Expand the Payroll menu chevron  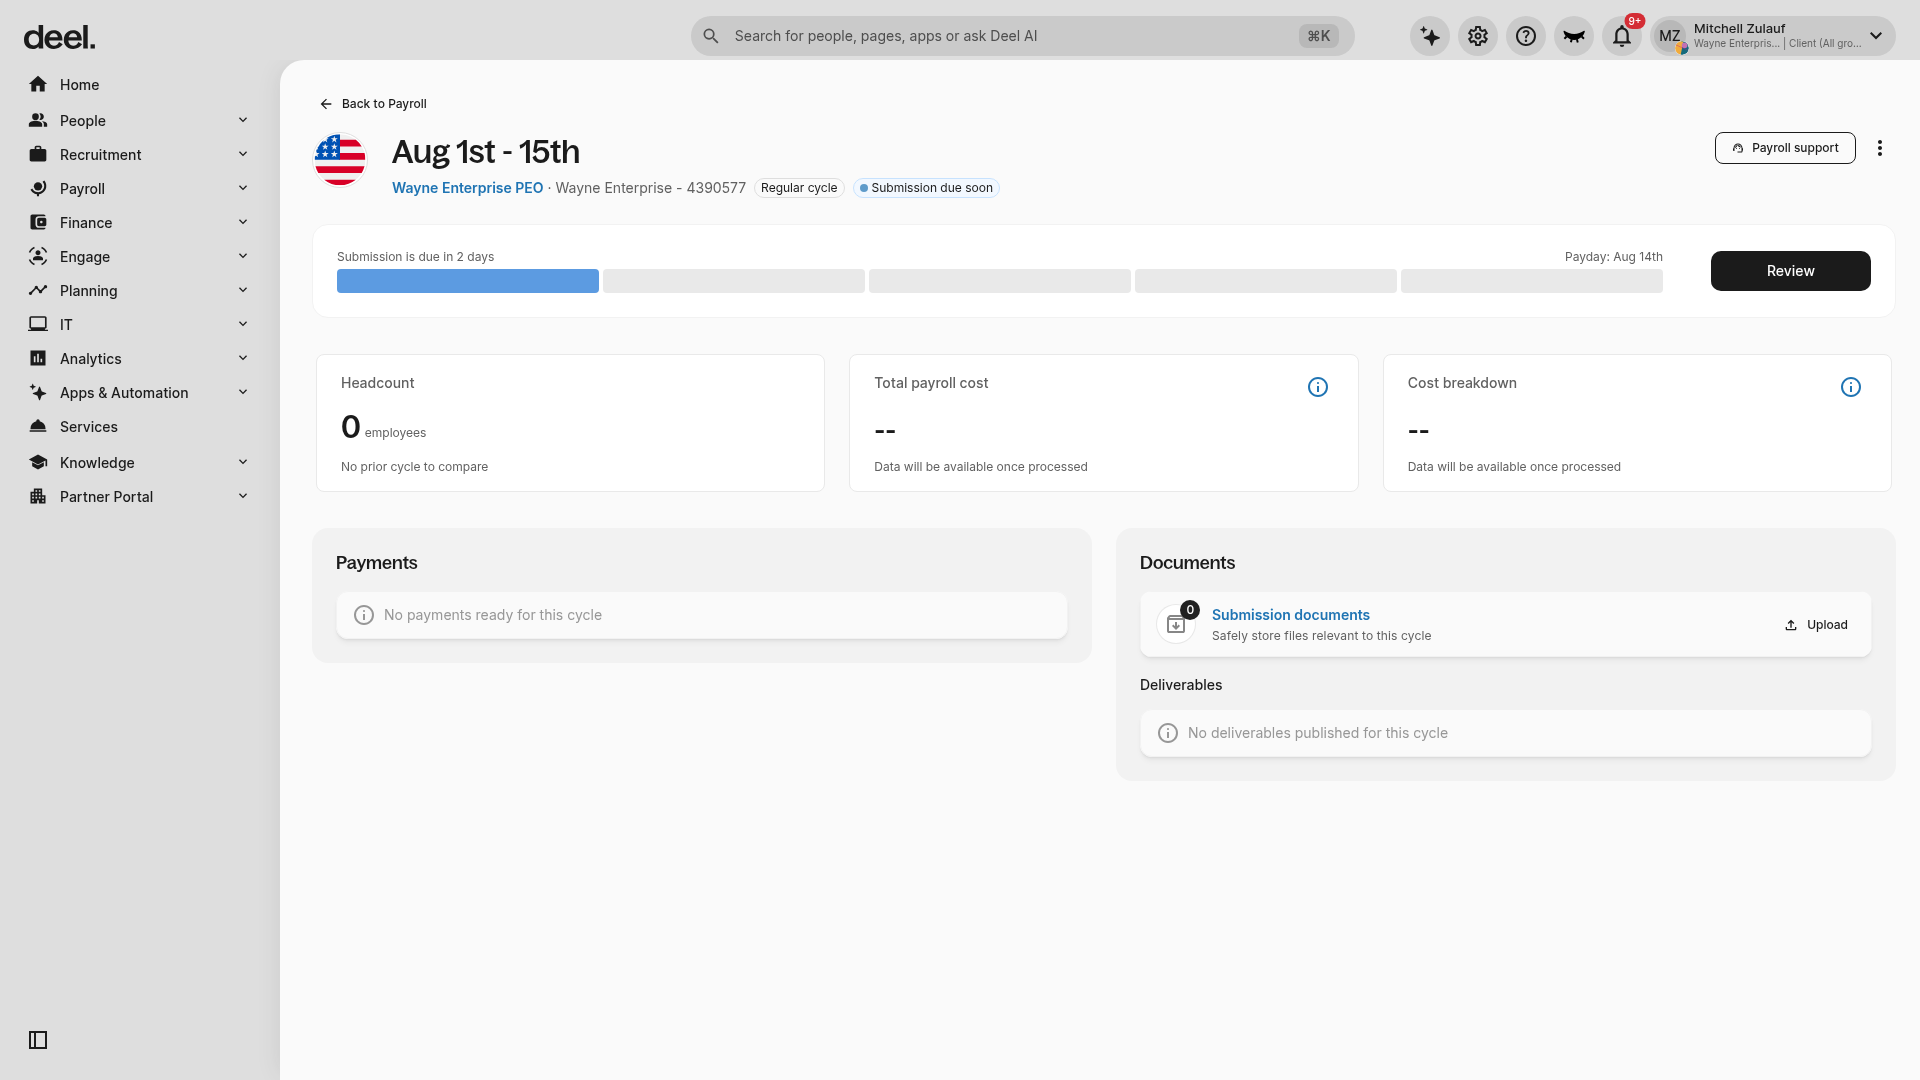point(243,188)
